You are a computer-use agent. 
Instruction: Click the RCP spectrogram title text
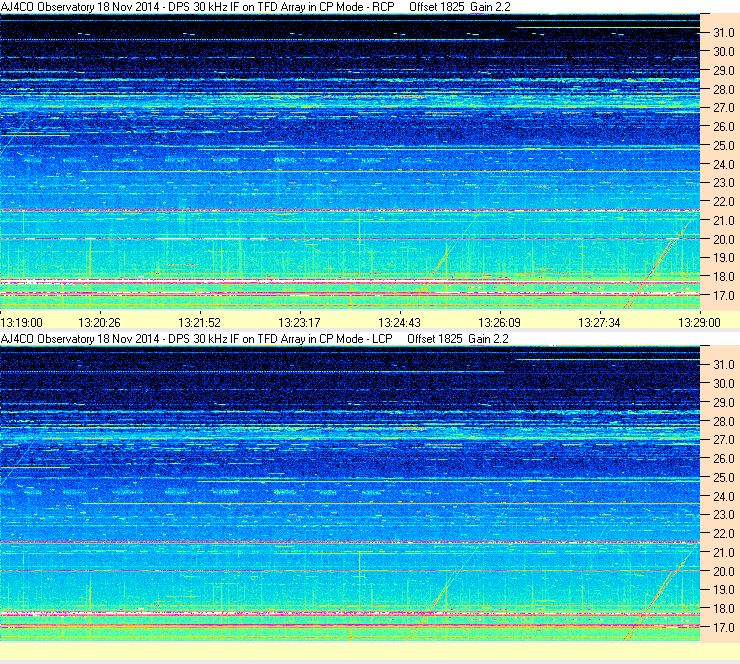click(x=255, y=7)
